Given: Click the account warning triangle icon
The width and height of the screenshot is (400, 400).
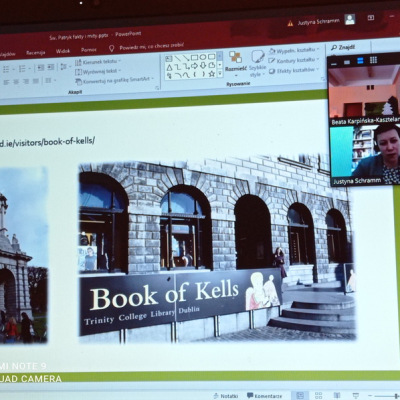Looking at the screenshot, I should click(291, 23).
